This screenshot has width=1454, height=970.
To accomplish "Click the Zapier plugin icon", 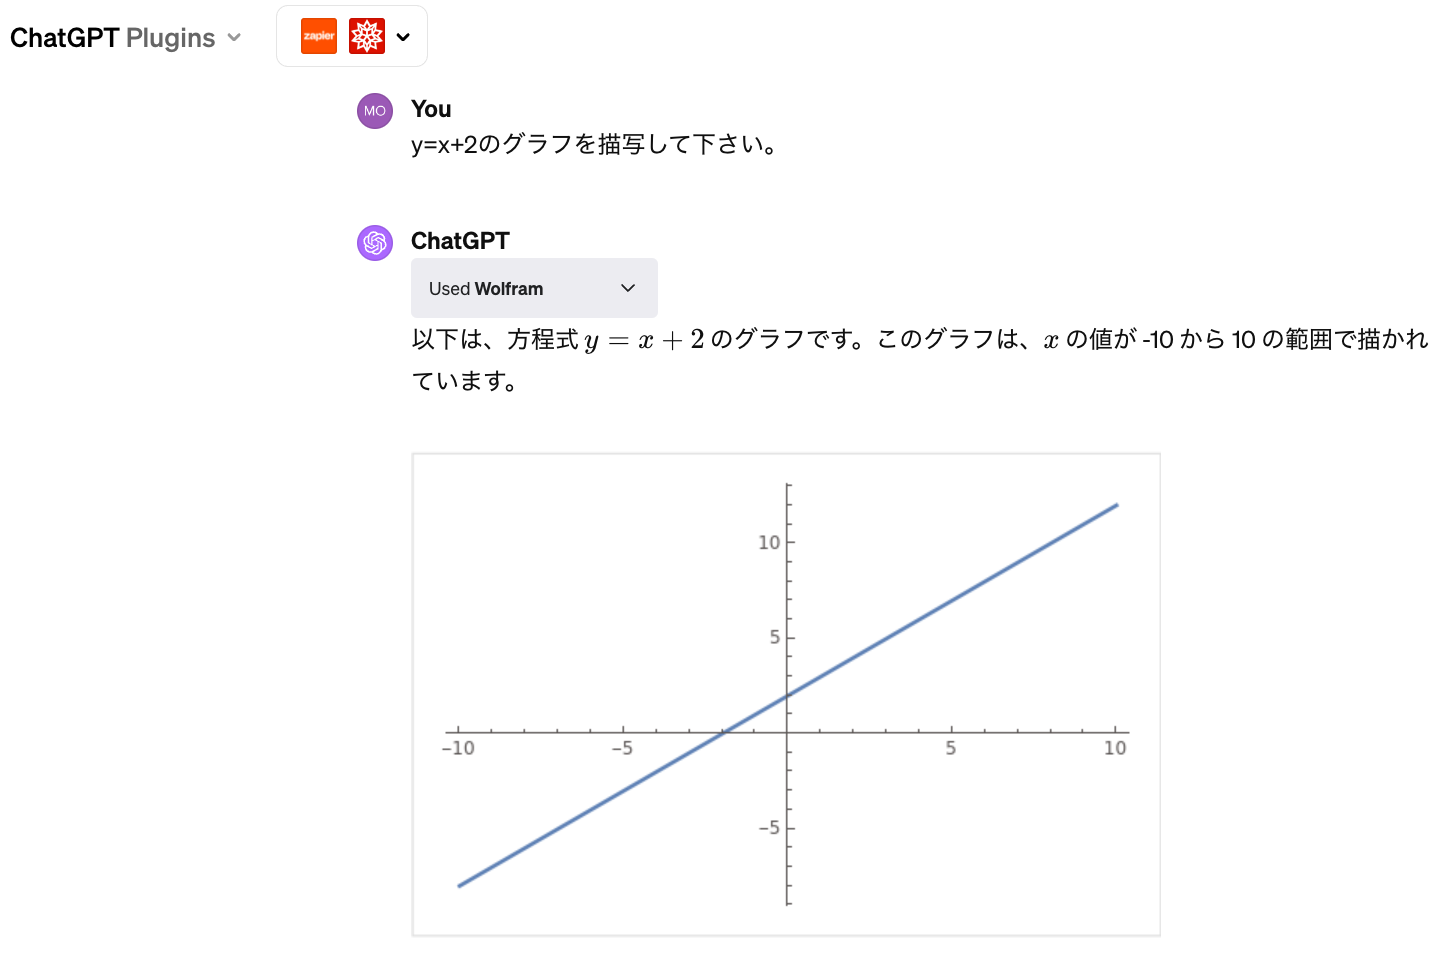I will pyautogui.click(x=319, y=37).
